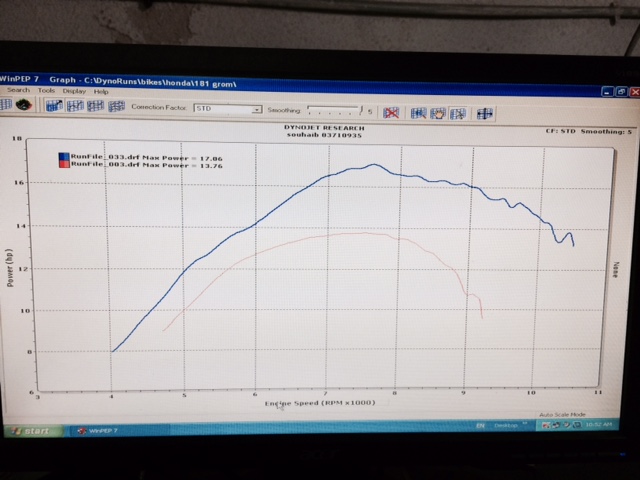Open the Correction Factor STD dropdown
640x480 pixels.
(x=228, y=109)
